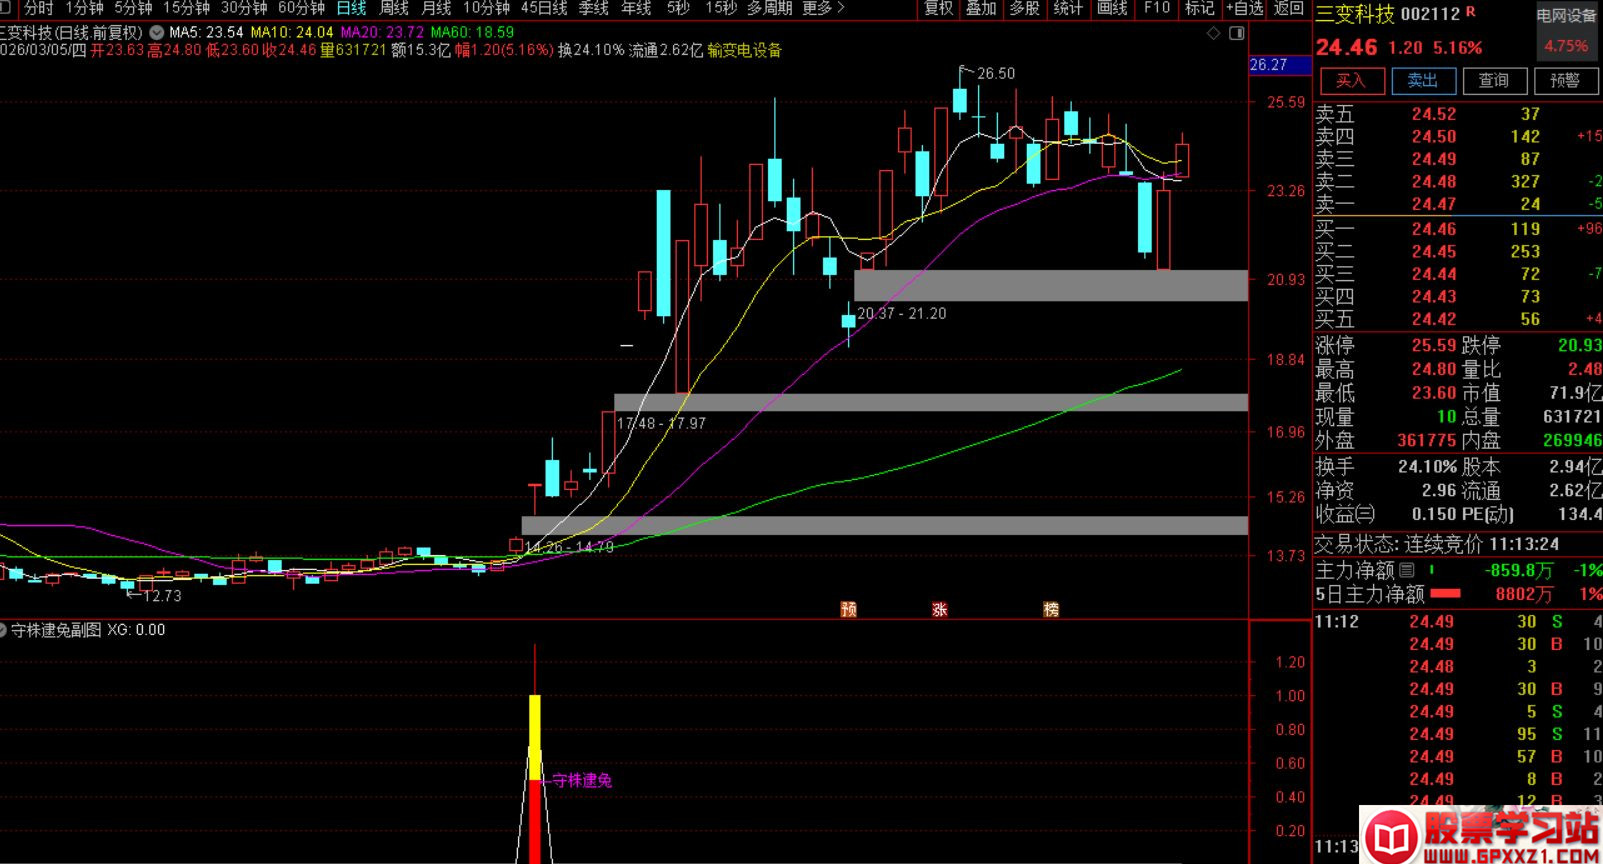Image resolution: width=1603 pixels, height=864 pixels.
Task: Click the 20.37 - 21.20 gray support band
Action: [1050, 285]
